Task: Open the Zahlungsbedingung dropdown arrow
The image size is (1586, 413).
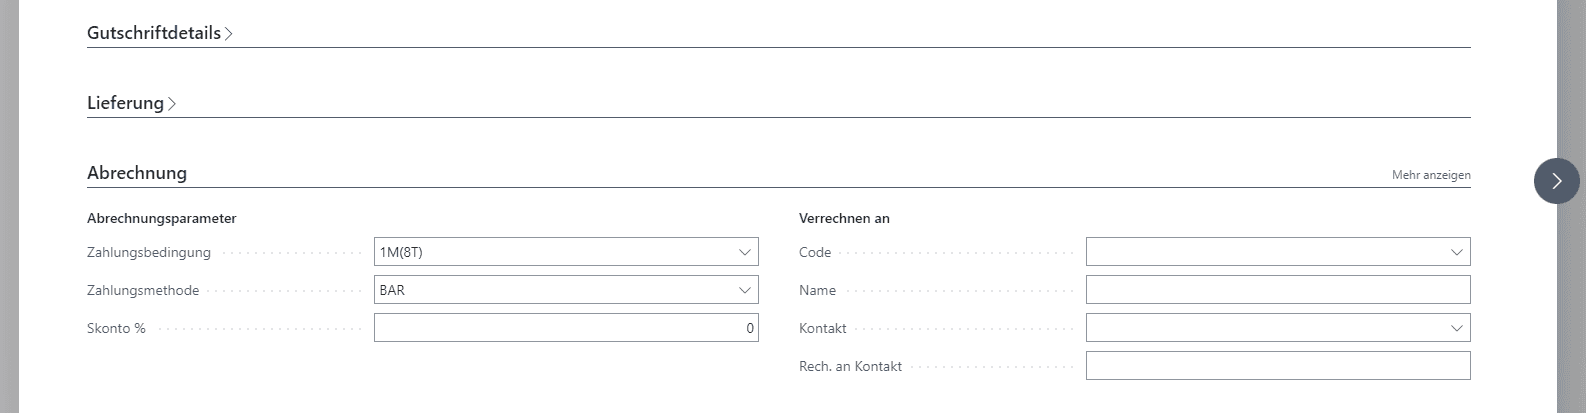Action: [744, 252]
